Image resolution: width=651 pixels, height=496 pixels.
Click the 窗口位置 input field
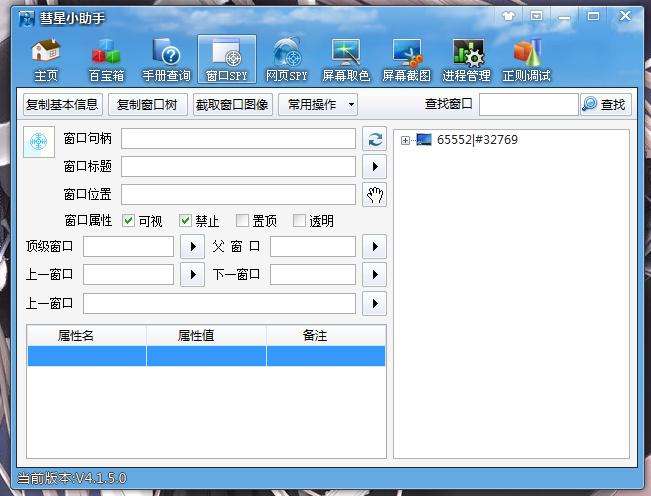point(238,194)
